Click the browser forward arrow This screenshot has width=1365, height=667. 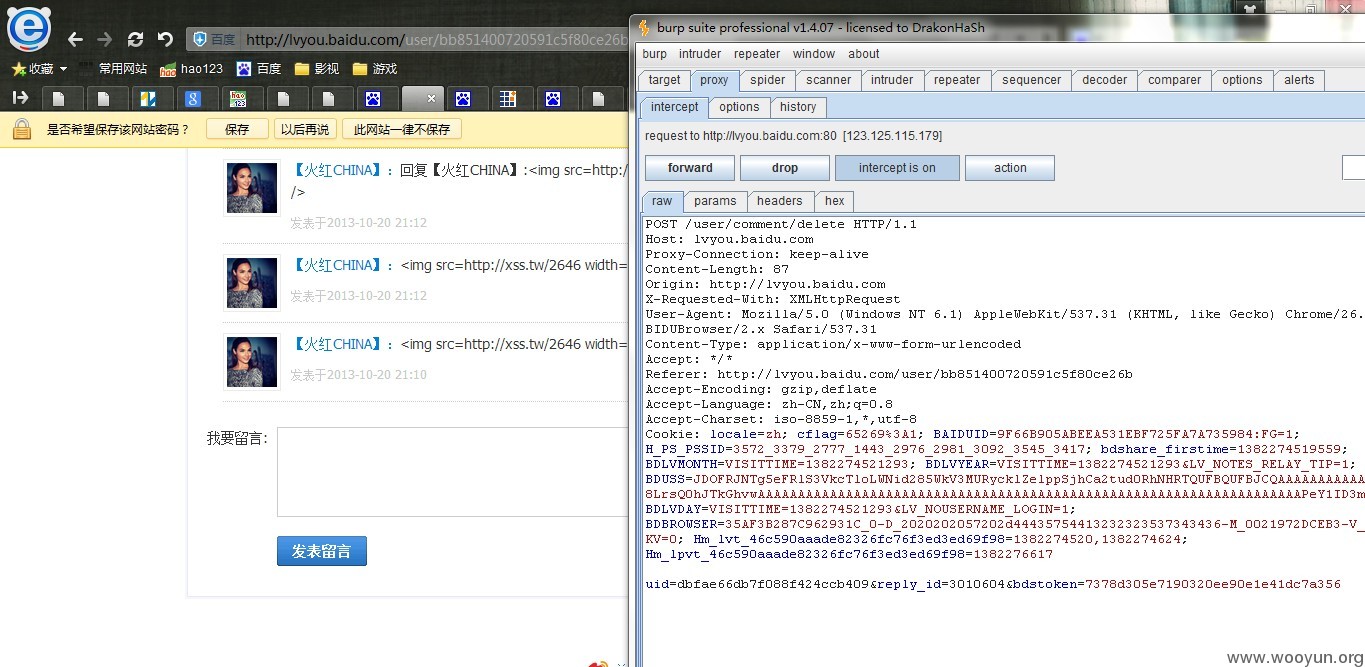pyautogui.click(x=105, y=40)
